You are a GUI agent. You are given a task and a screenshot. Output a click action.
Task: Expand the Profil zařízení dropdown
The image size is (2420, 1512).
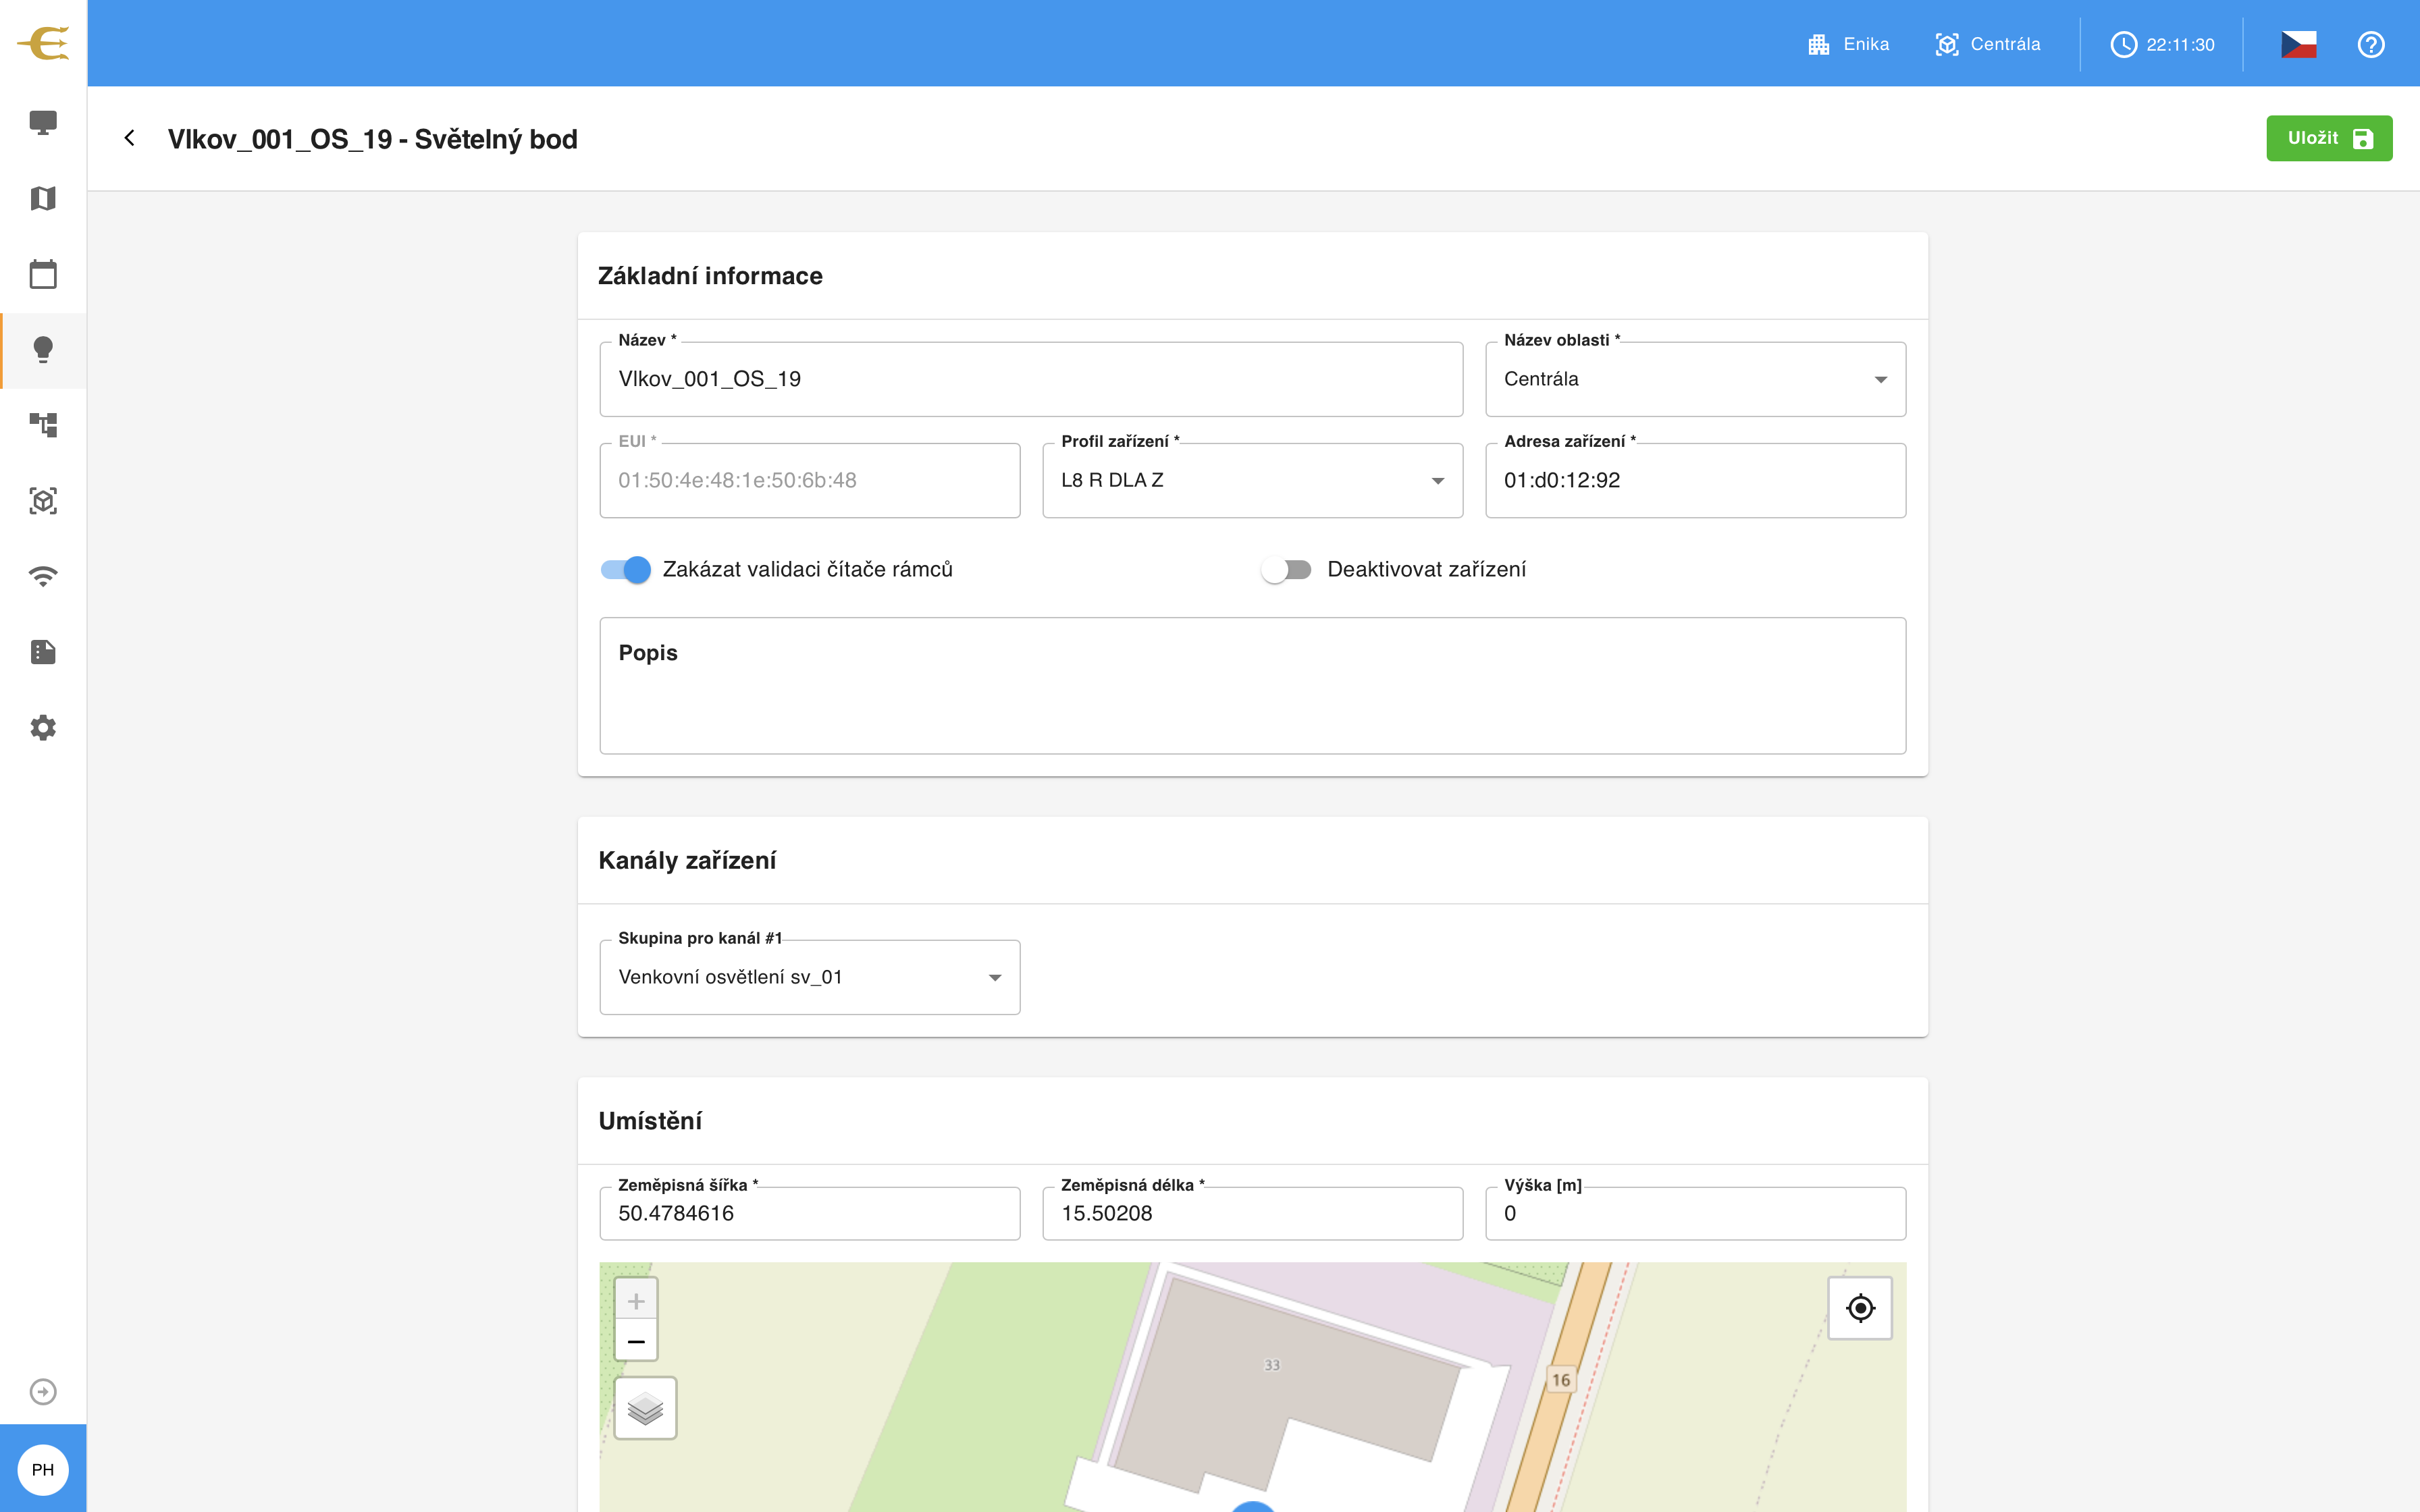pos(1252,480)
